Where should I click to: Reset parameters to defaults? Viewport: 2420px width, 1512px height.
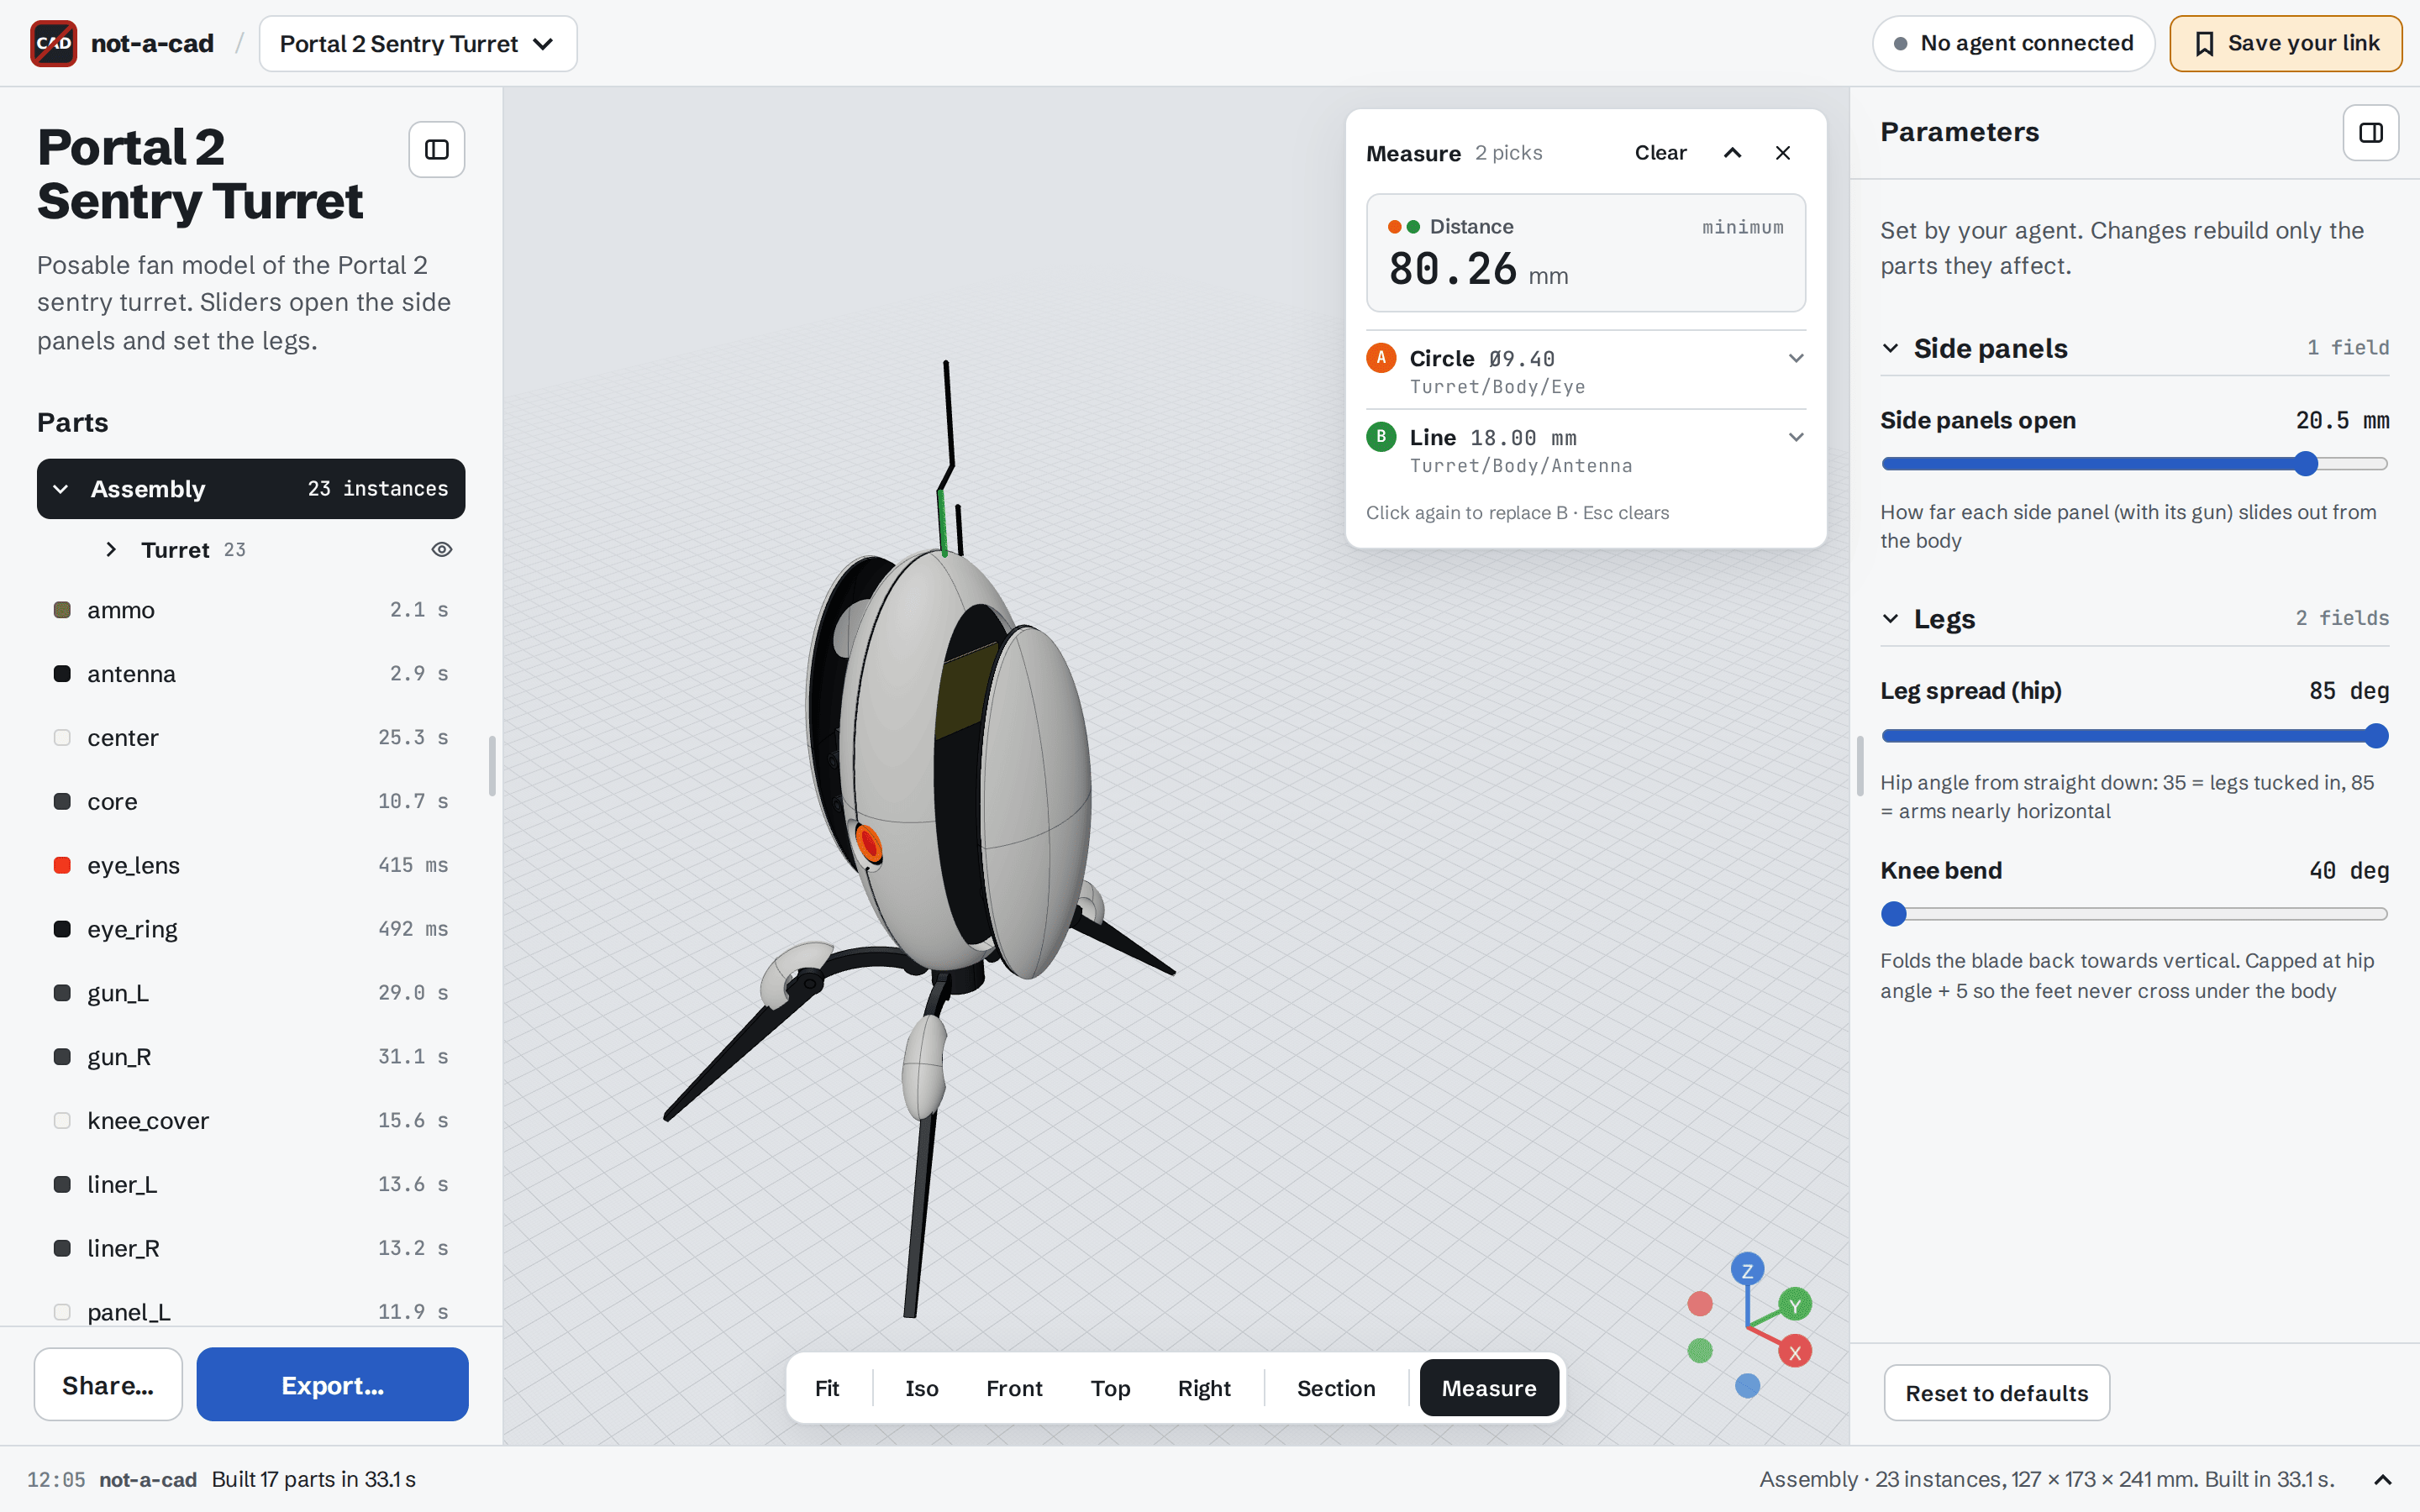tap(1996, 1393)
